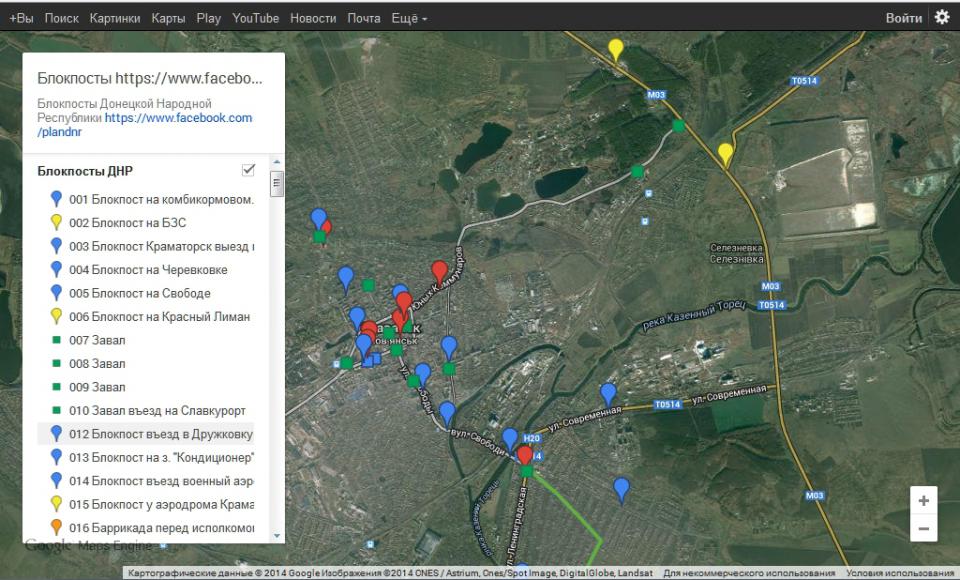The width and height of the screenshot is (960, 580).
Task: Open the Ещё dropdown menu
Action: 409,18
